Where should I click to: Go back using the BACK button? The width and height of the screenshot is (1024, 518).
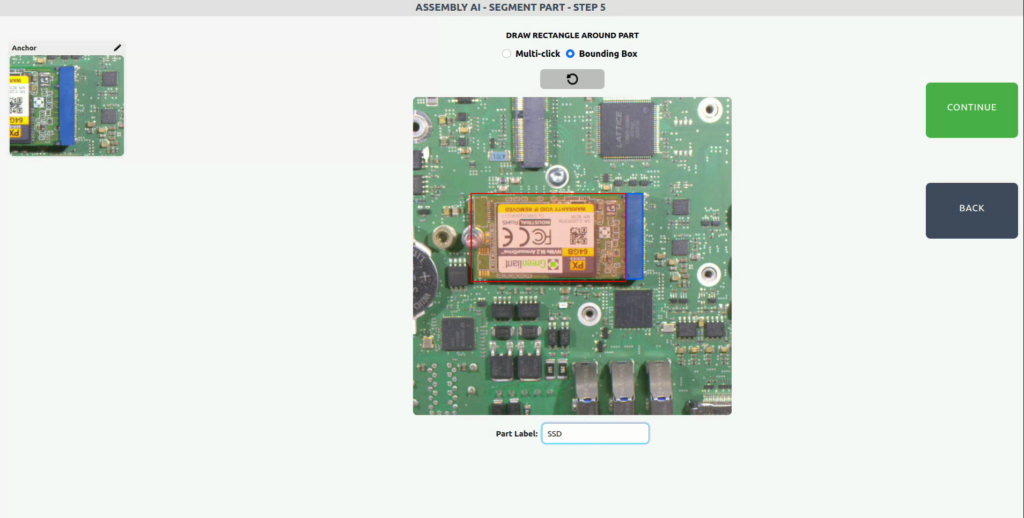coord(971,210)
